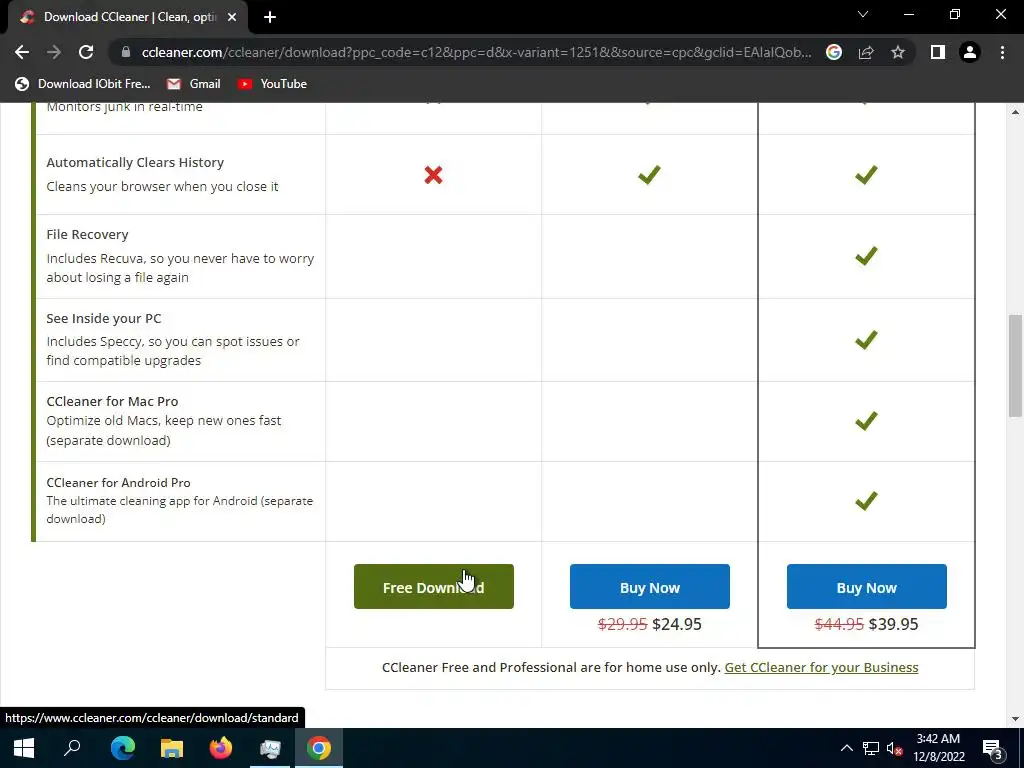Click the Automatically Clears History heading

pos(135,163)
